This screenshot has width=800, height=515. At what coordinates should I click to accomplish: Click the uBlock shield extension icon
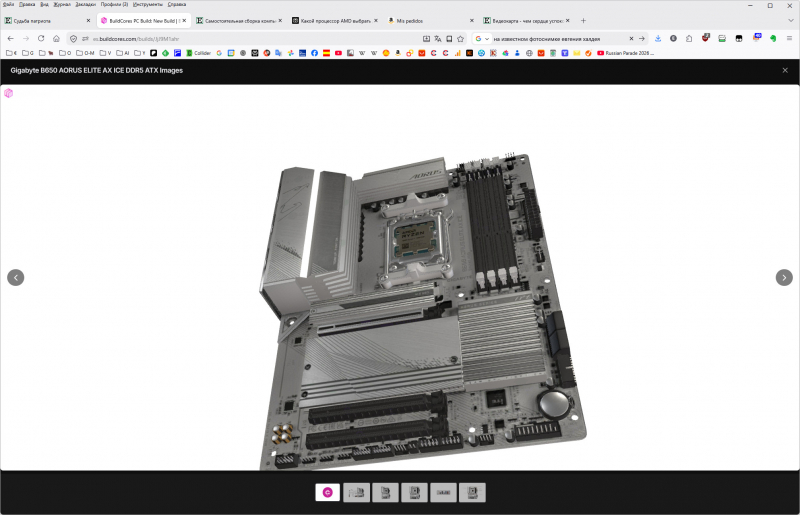click(706, 38)
